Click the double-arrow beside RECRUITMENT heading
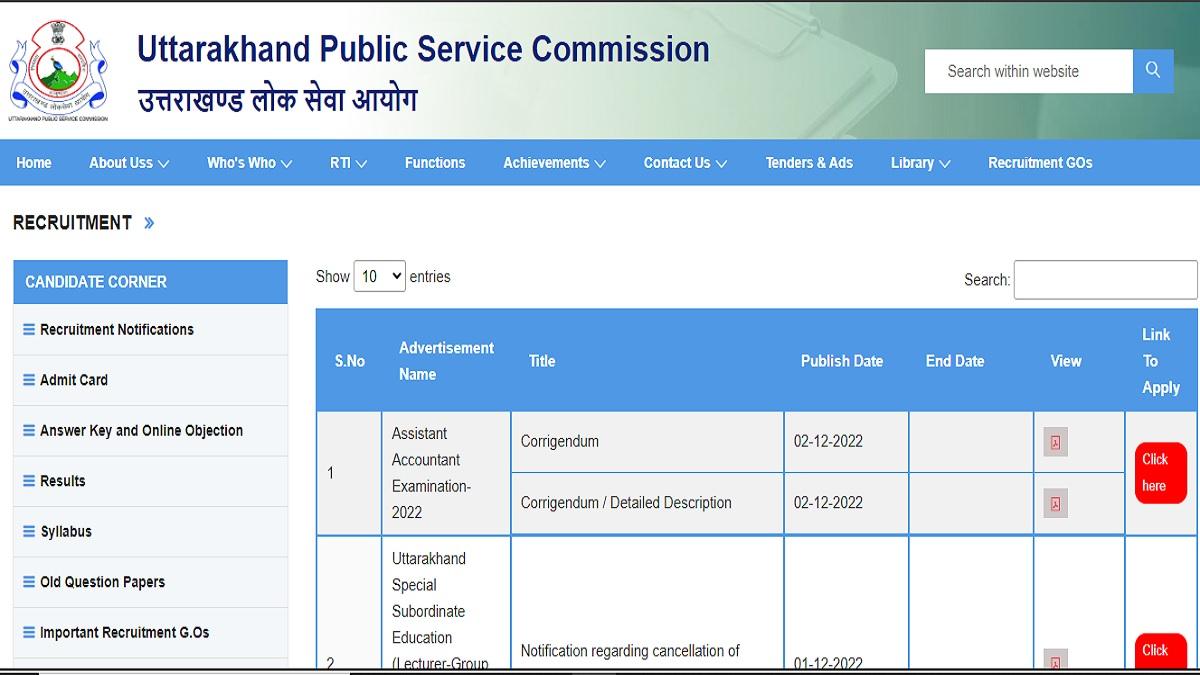 150,223
